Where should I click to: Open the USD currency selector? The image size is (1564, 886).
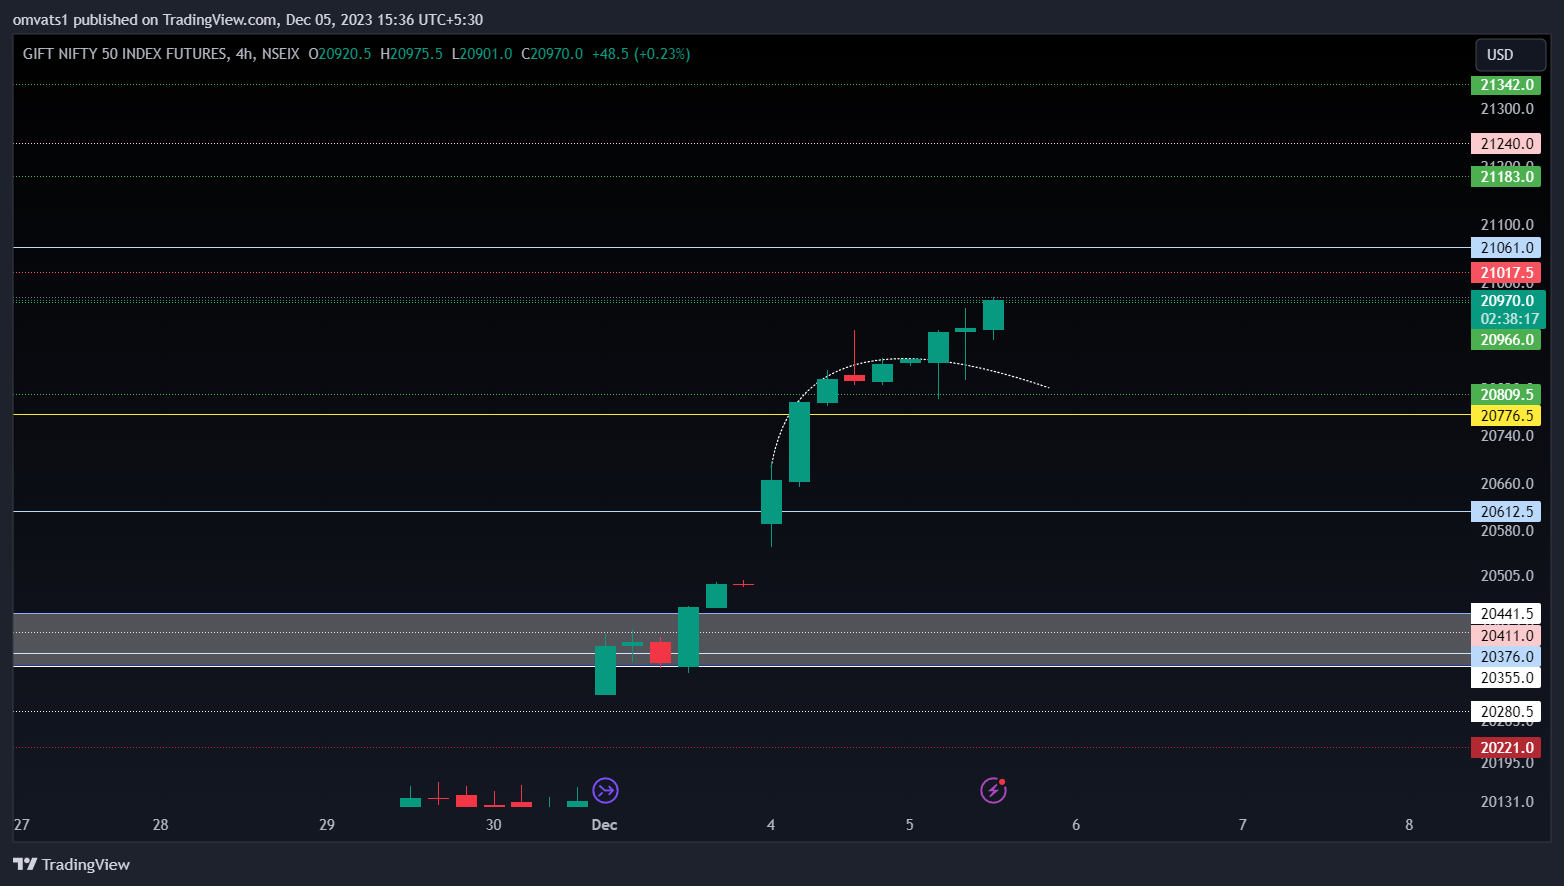(x=1511, y=55)
